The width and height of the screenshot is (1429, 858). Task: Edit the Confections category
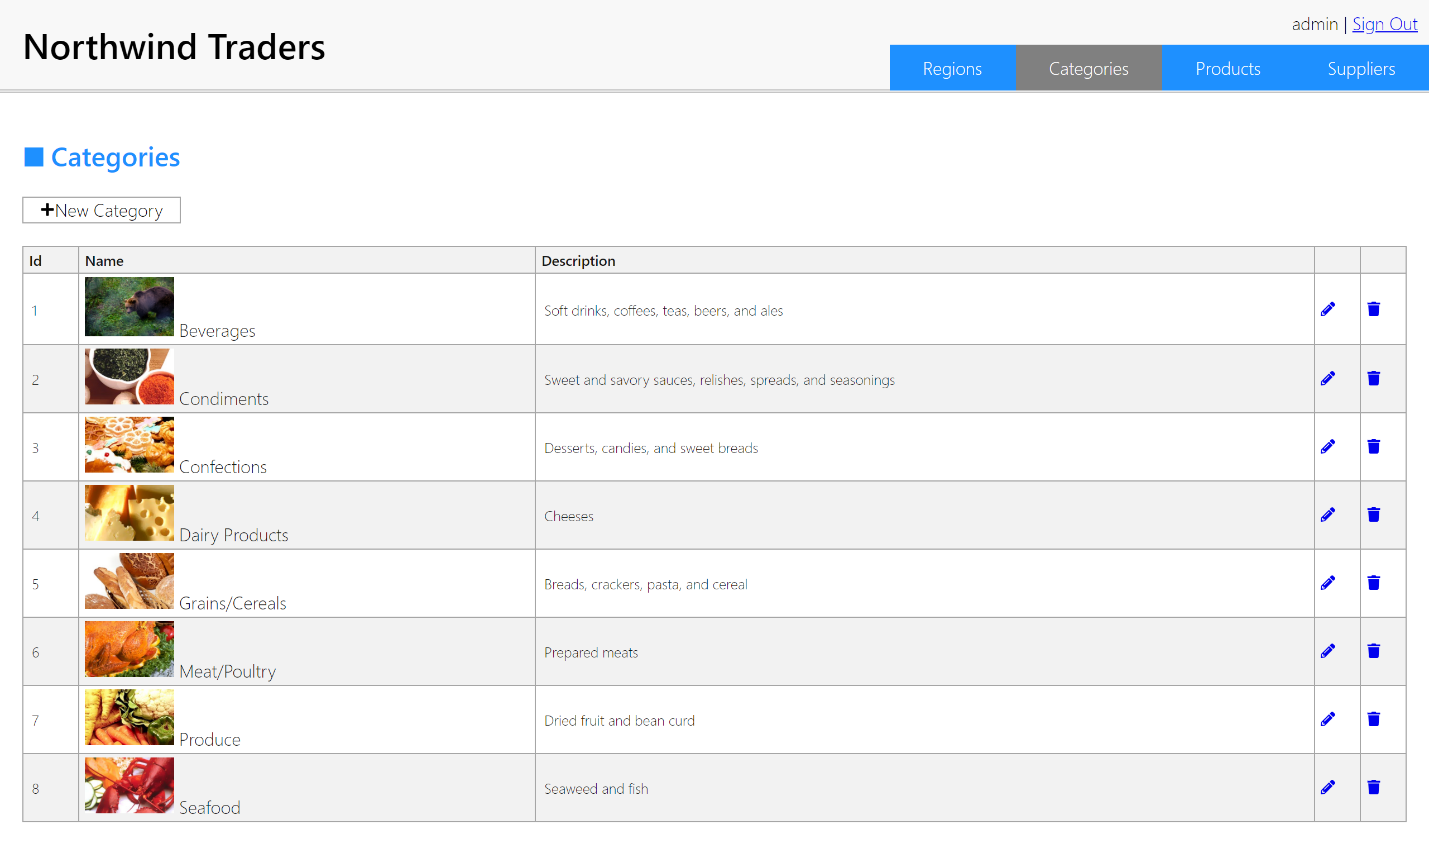[x=1328, y=446]
